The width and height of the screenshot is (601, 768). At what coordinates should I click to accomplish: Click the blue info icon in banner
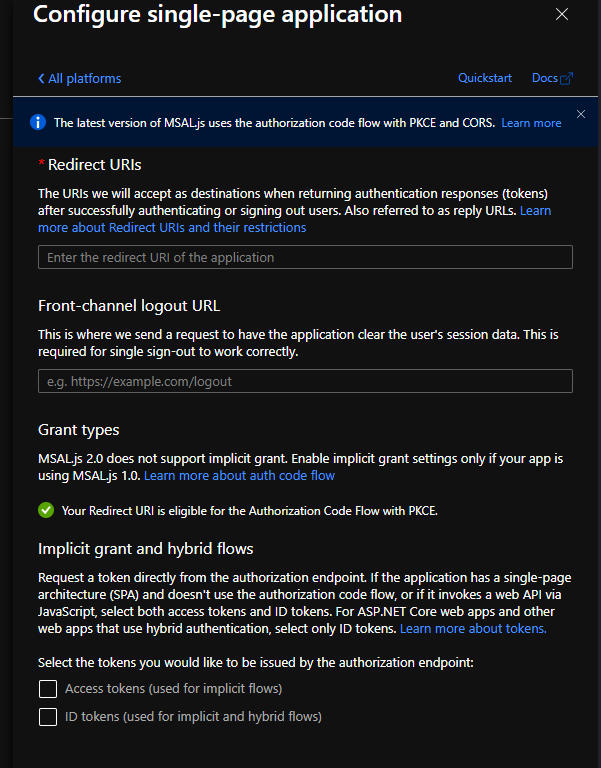click(x=38, y=122)
